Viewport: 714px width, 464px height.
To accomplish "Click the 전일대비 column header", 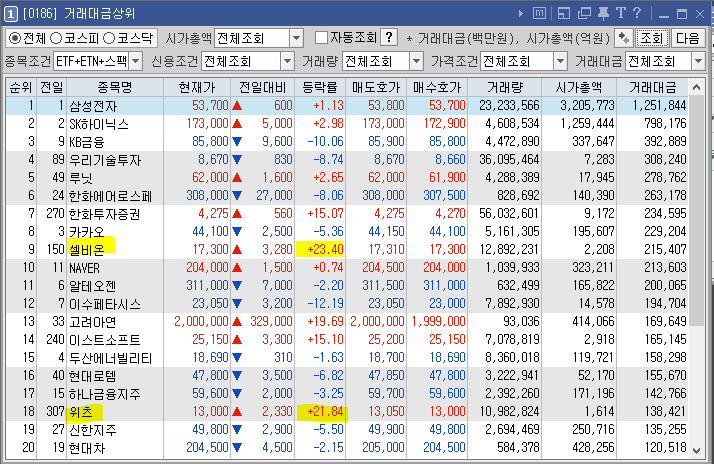I will pyautogui.click(x=263, y=87).
